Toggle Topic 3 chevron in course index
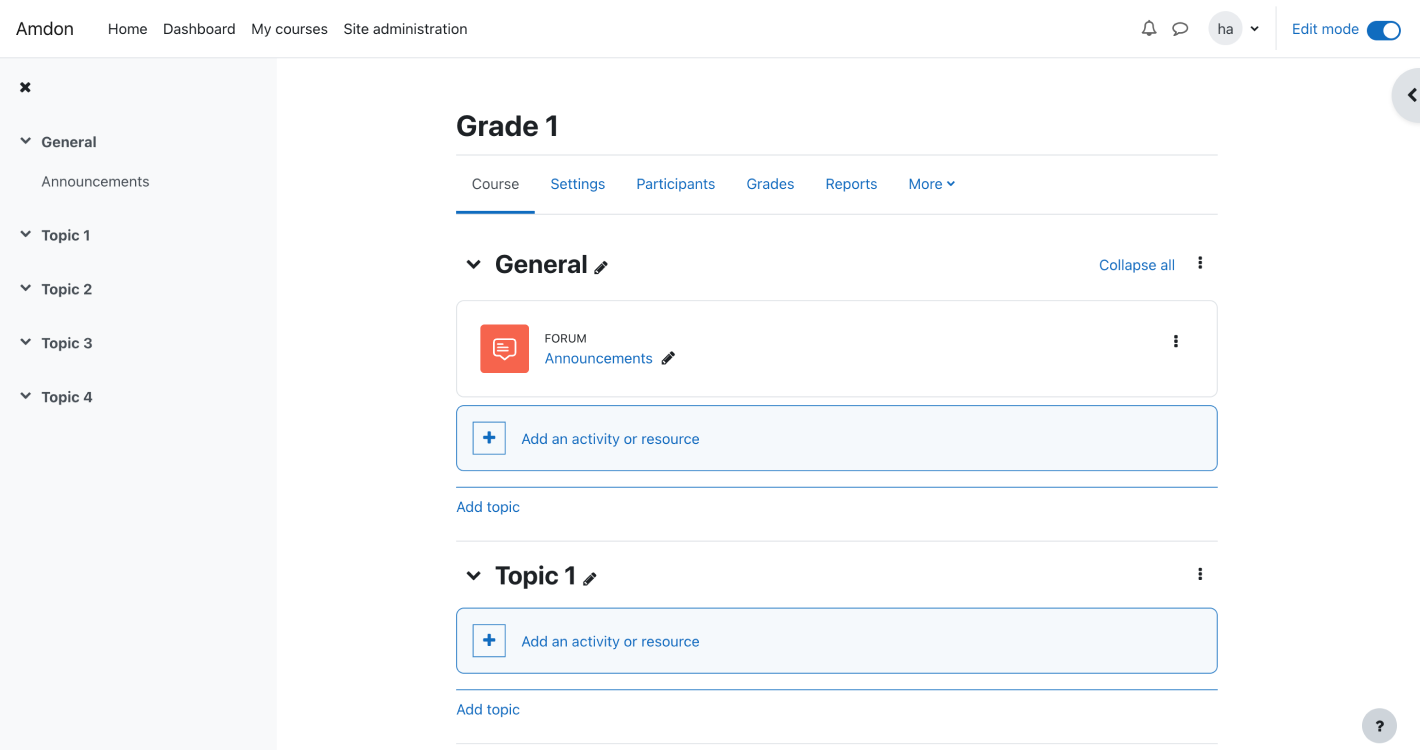Viewport: 1420px width, 750px height. pos(26,342)
